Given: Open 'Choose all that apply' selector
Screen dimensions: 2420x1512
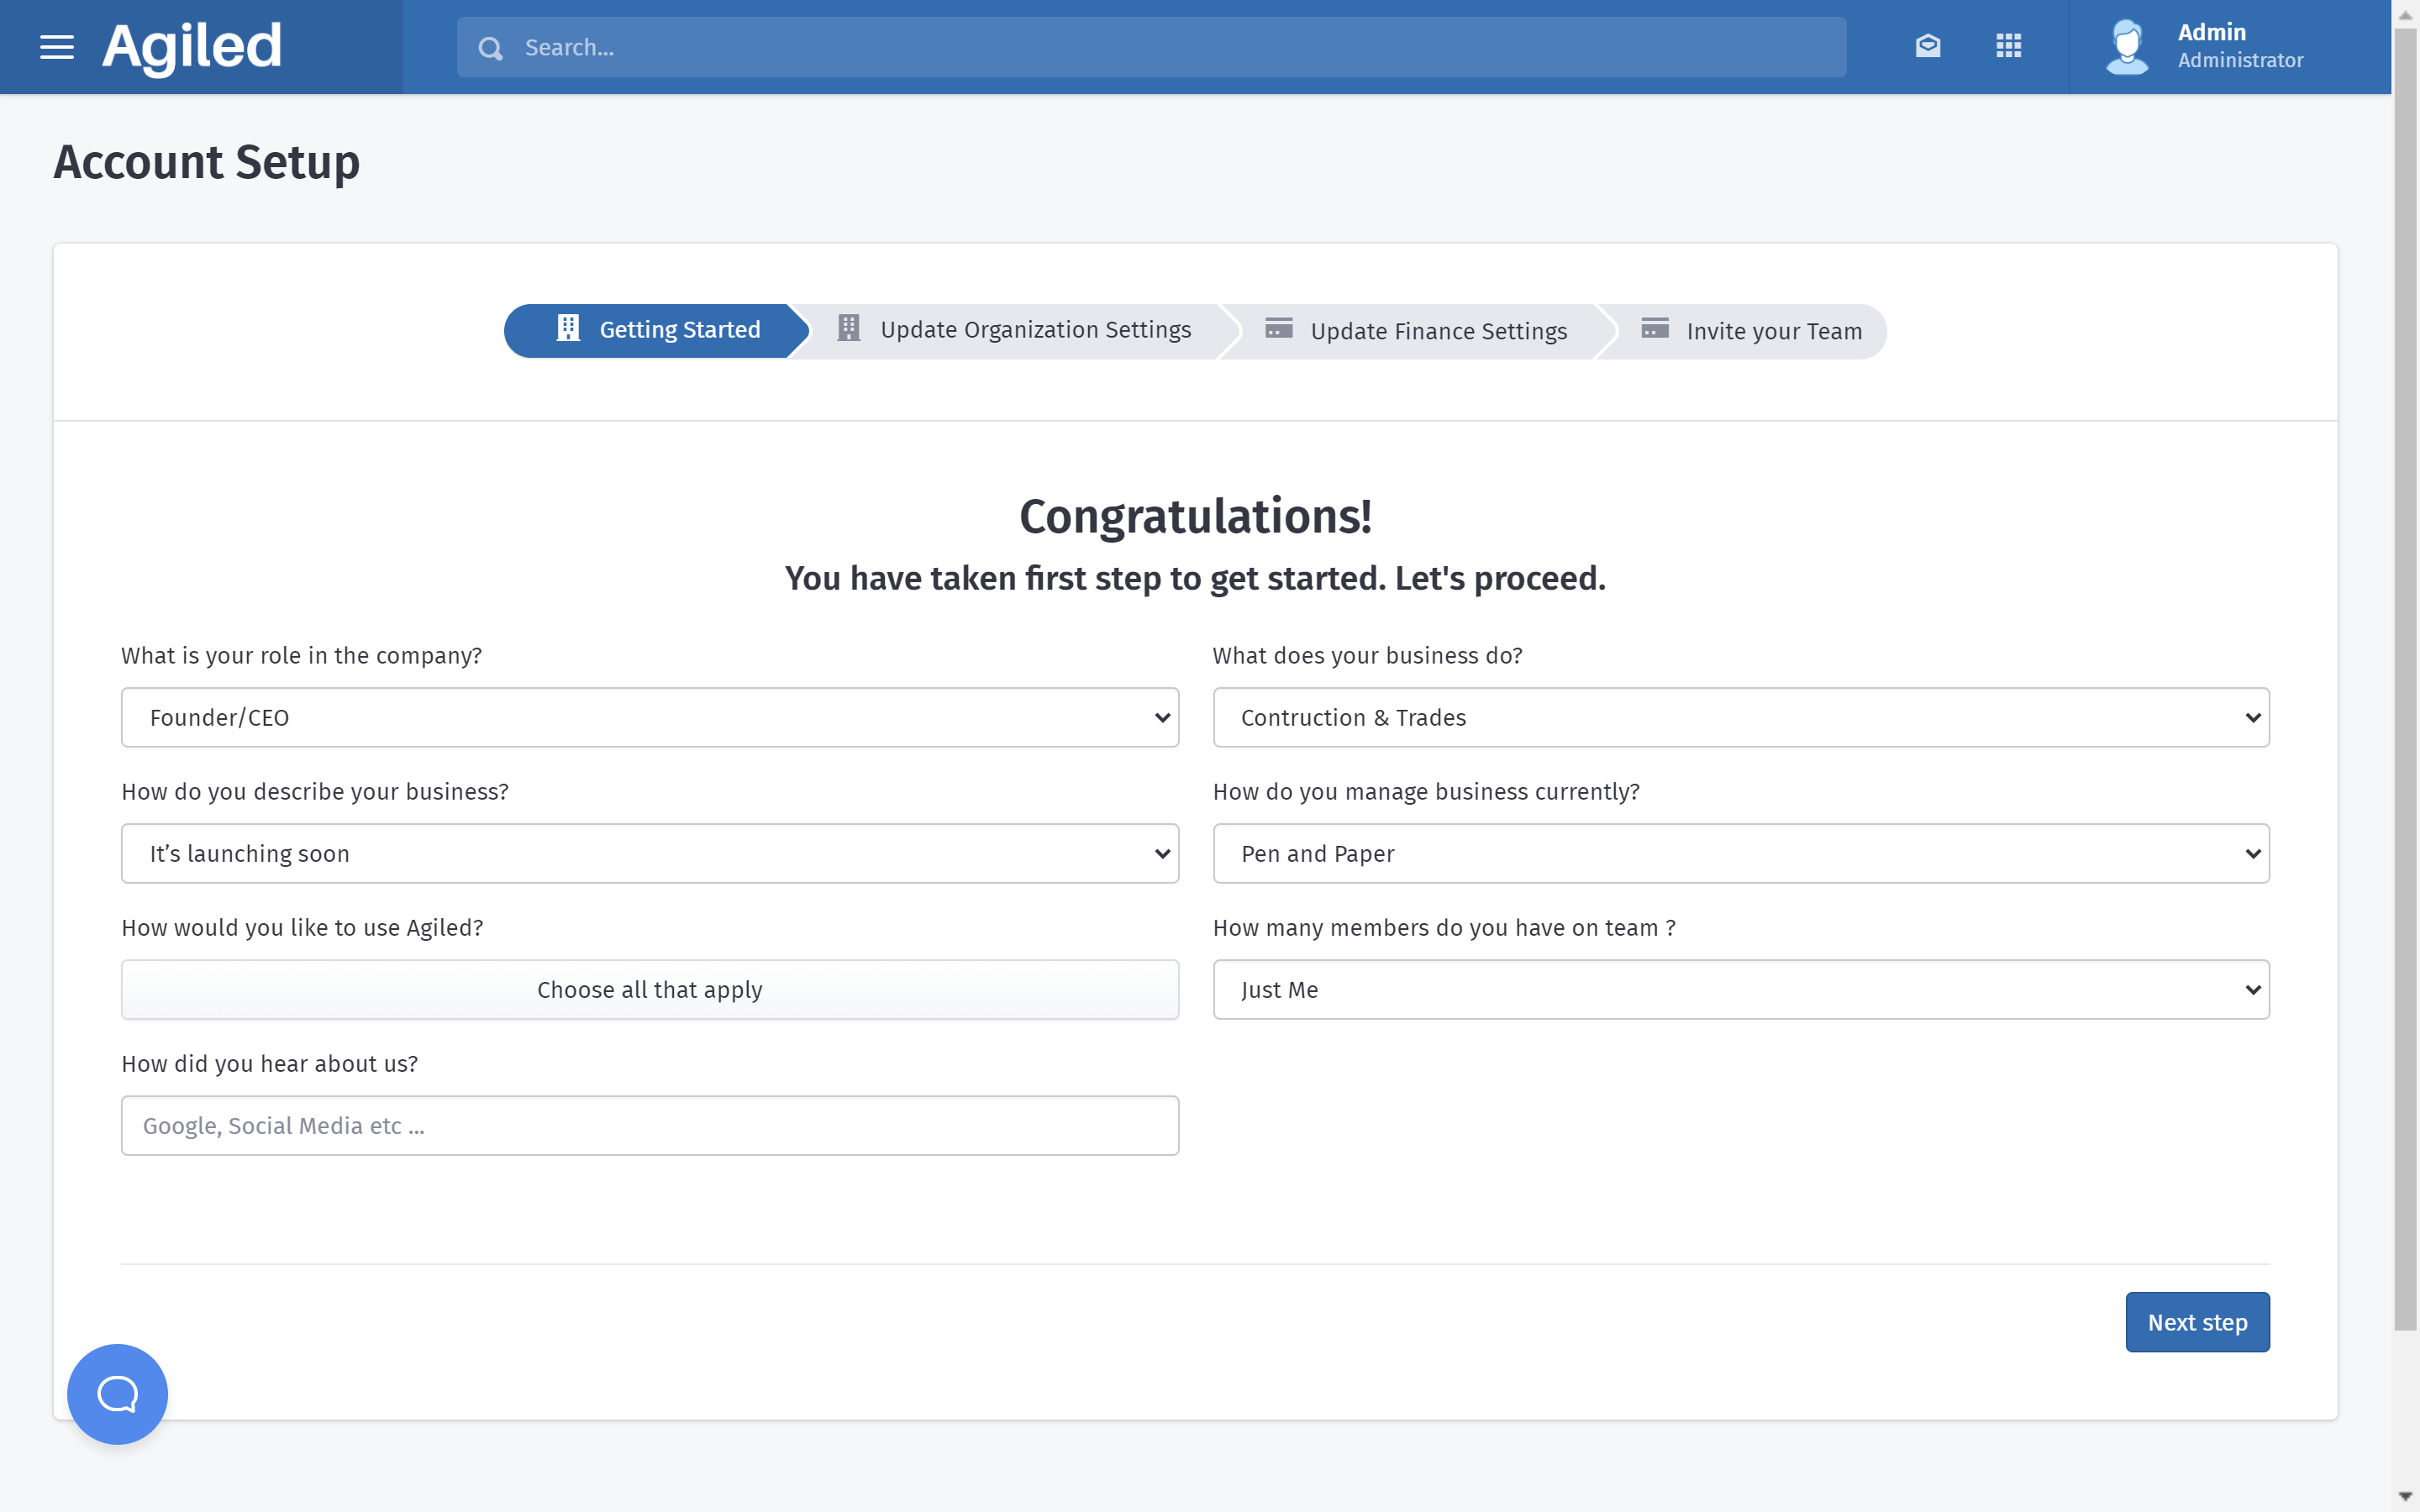Looking at the screenshot, I should click(649, 989).
